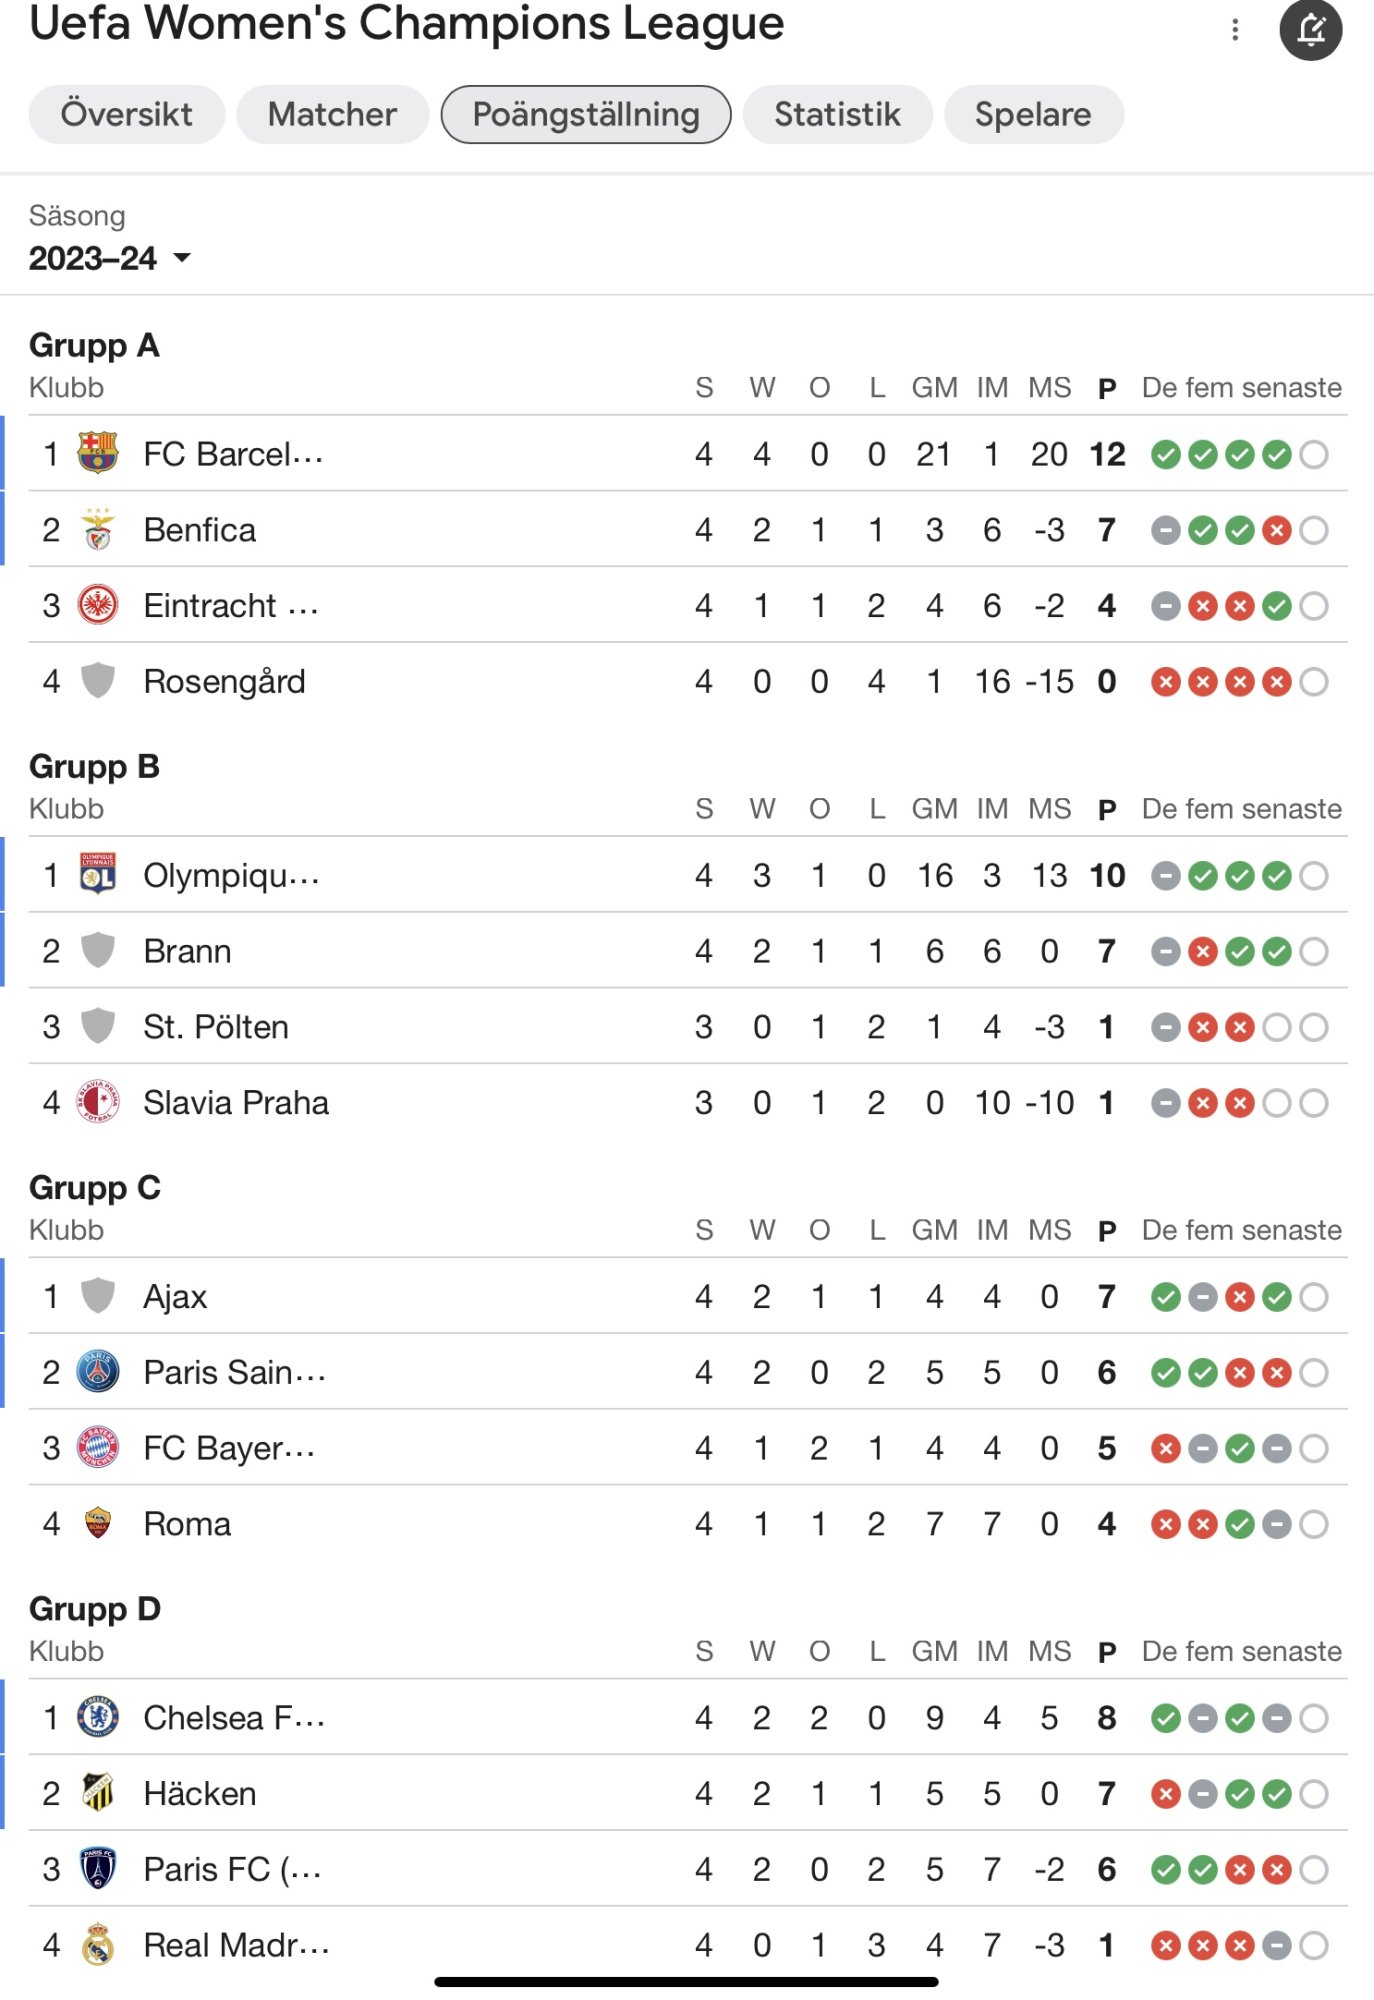Expand the 2023–24 season dropdown
The width and height of the screenshot is (1374, 2000).
[109, 258]
